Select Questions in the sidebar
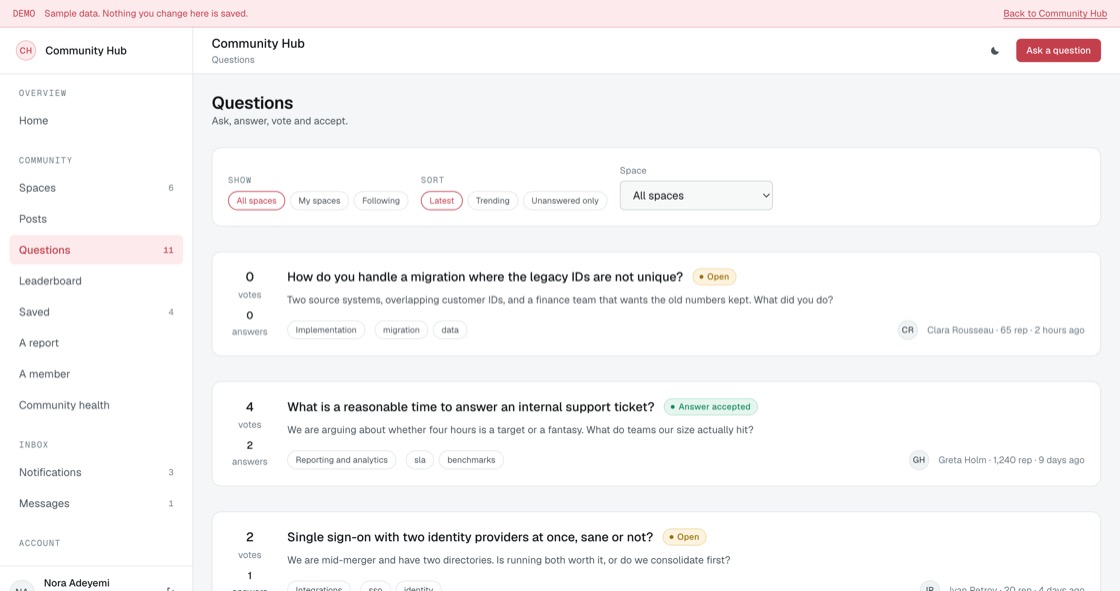The image size is (1120, 591). (x=96, y=250)
